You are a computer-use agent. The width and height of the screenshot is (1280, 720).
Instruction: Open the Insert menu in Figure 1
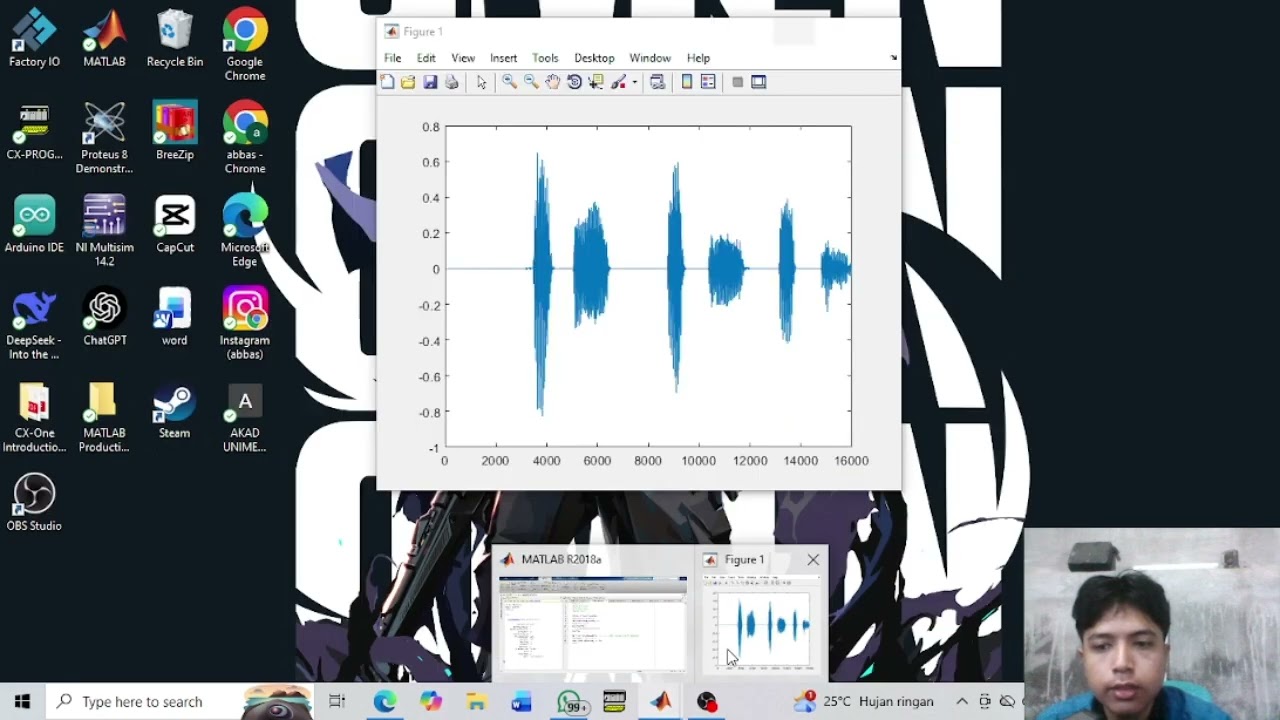click(x=504, y=58)
